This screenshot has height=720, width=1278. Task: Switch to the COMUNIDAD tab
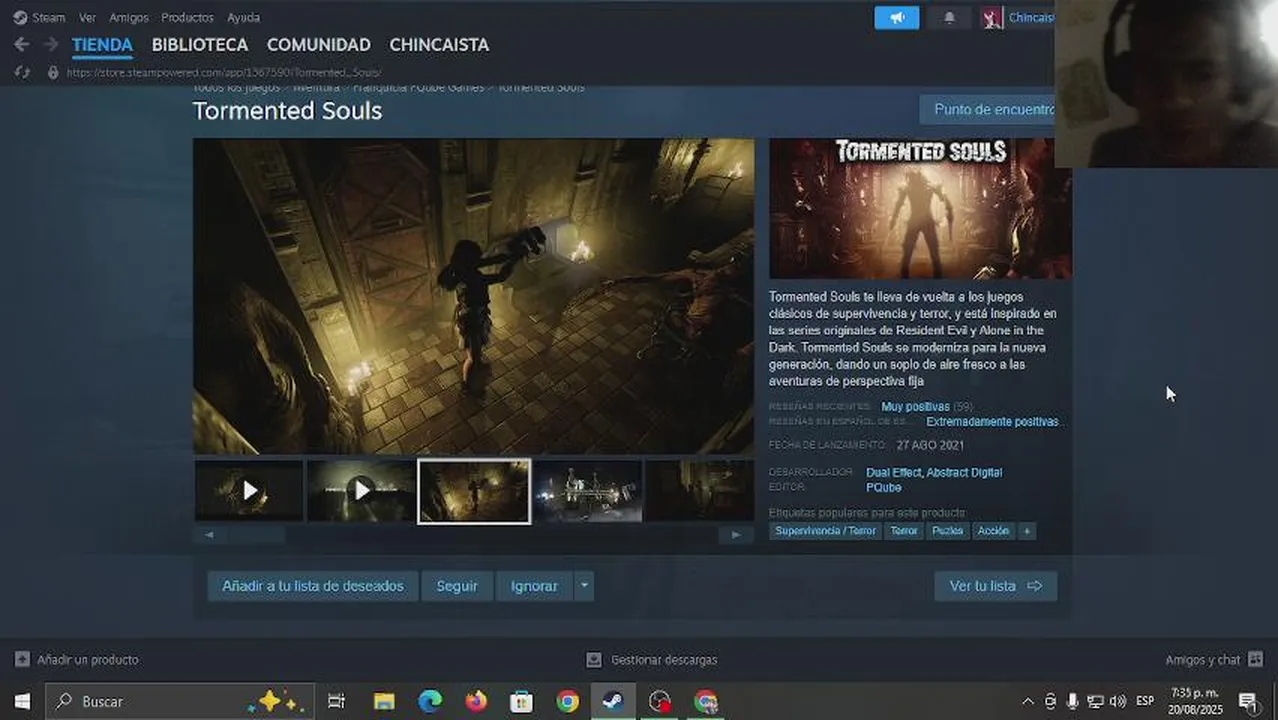[319, 45]
